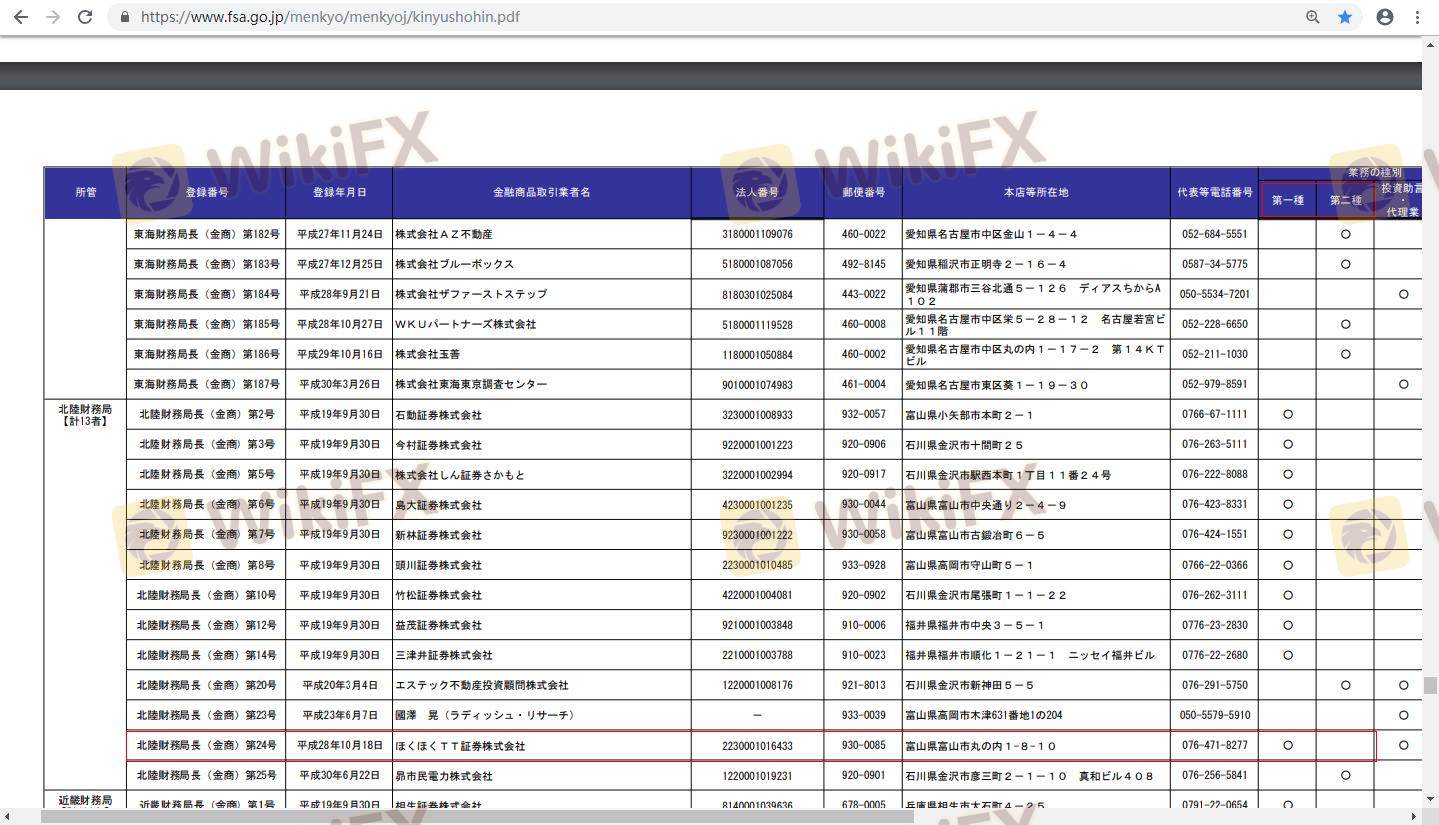Focus the fsa.go.jp address bar URL
The width and height of the screenshot is (1439, 825).
pyautogui.click(x=330, y=17)
